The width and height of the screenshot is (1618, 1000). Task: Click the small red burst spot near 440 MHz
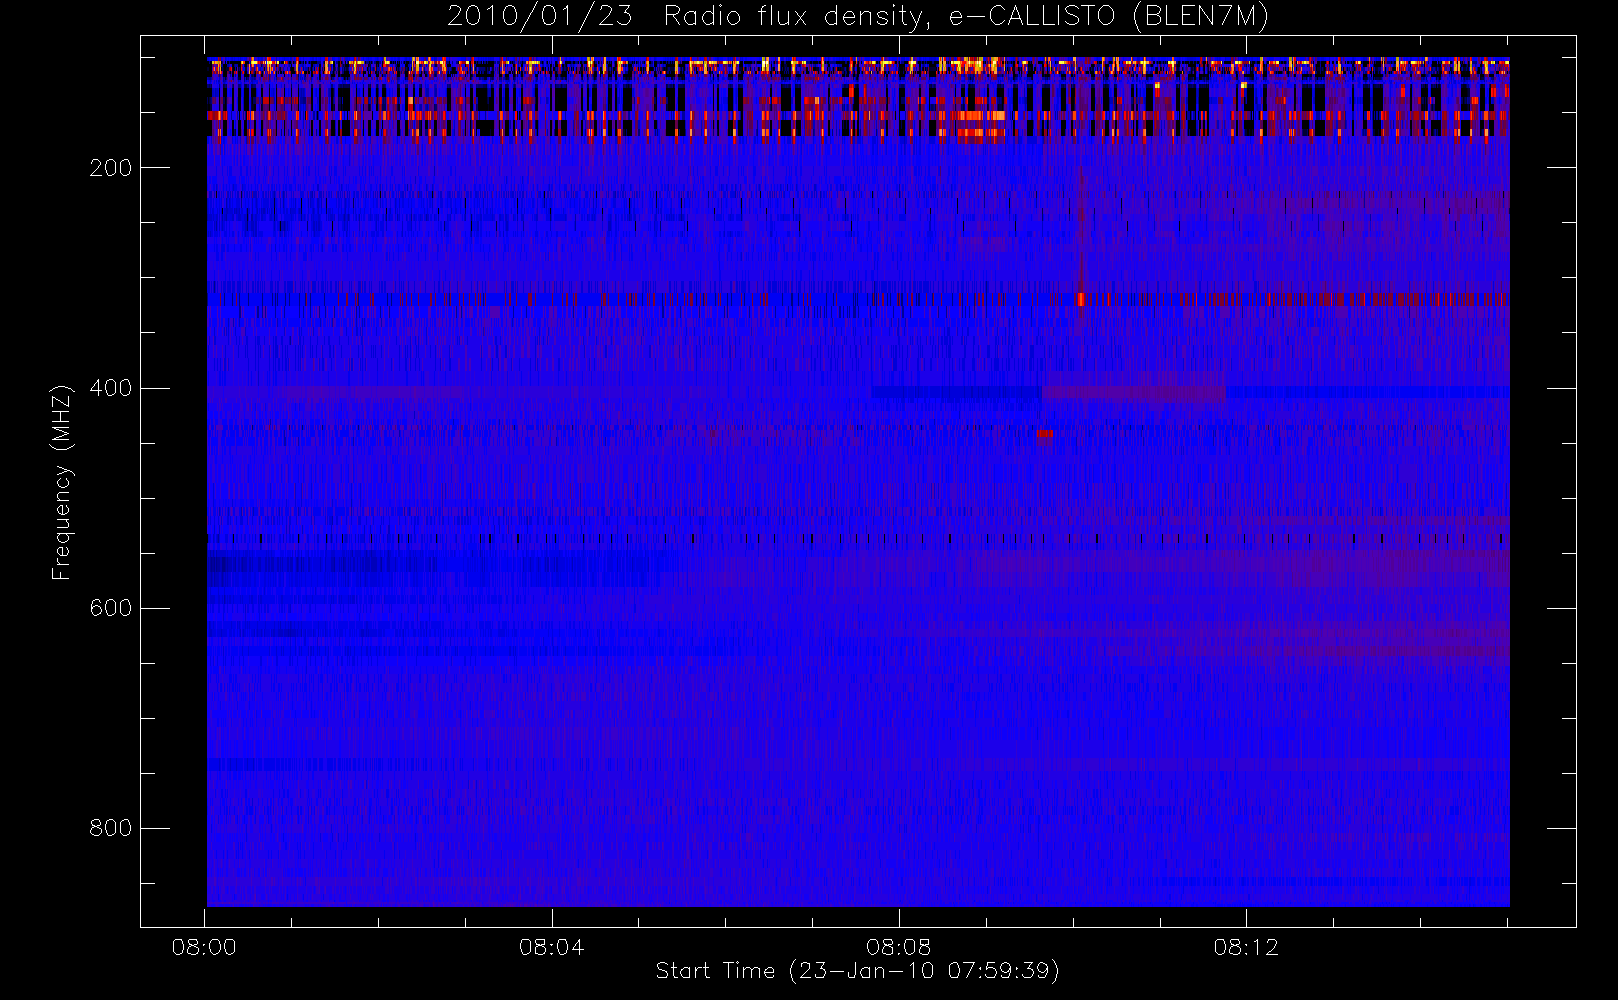tap(1045, 434)
